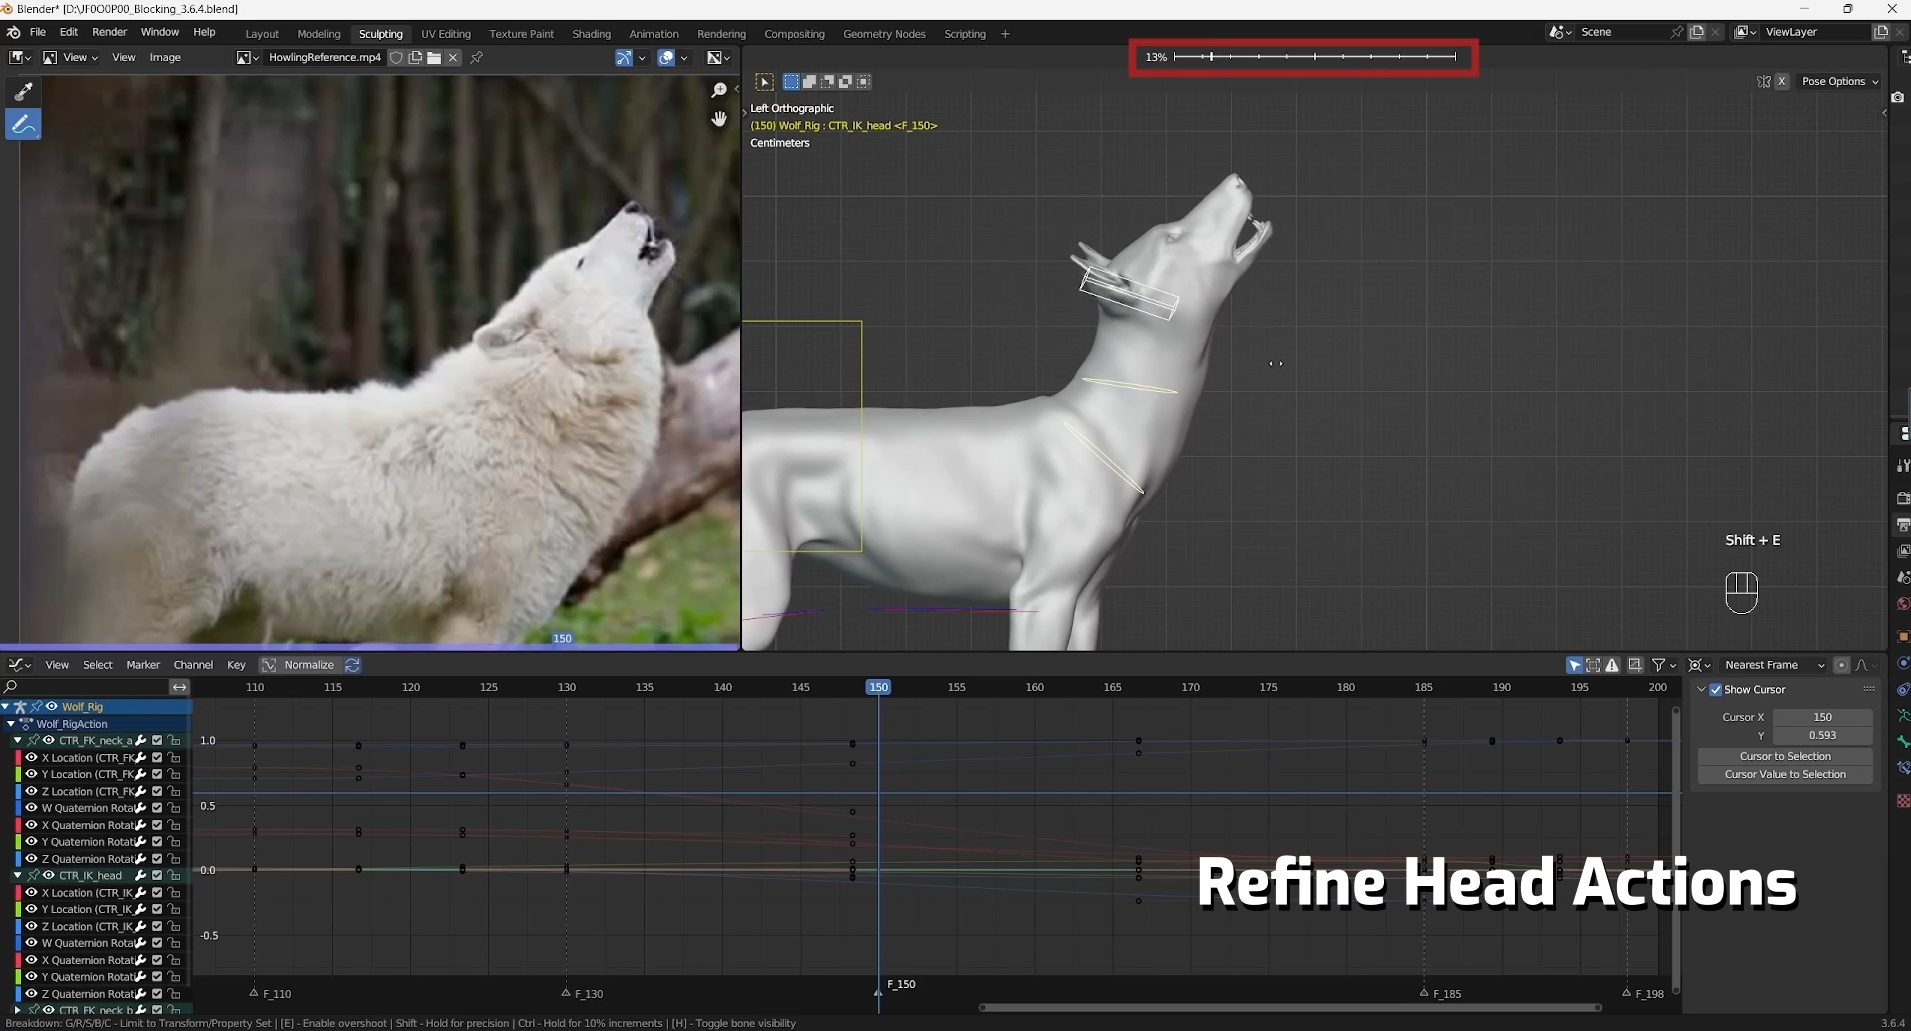Screen dimensions: 1911x1031
Task: Pin the Scene to workspace
Action: tap(1677, 32)
